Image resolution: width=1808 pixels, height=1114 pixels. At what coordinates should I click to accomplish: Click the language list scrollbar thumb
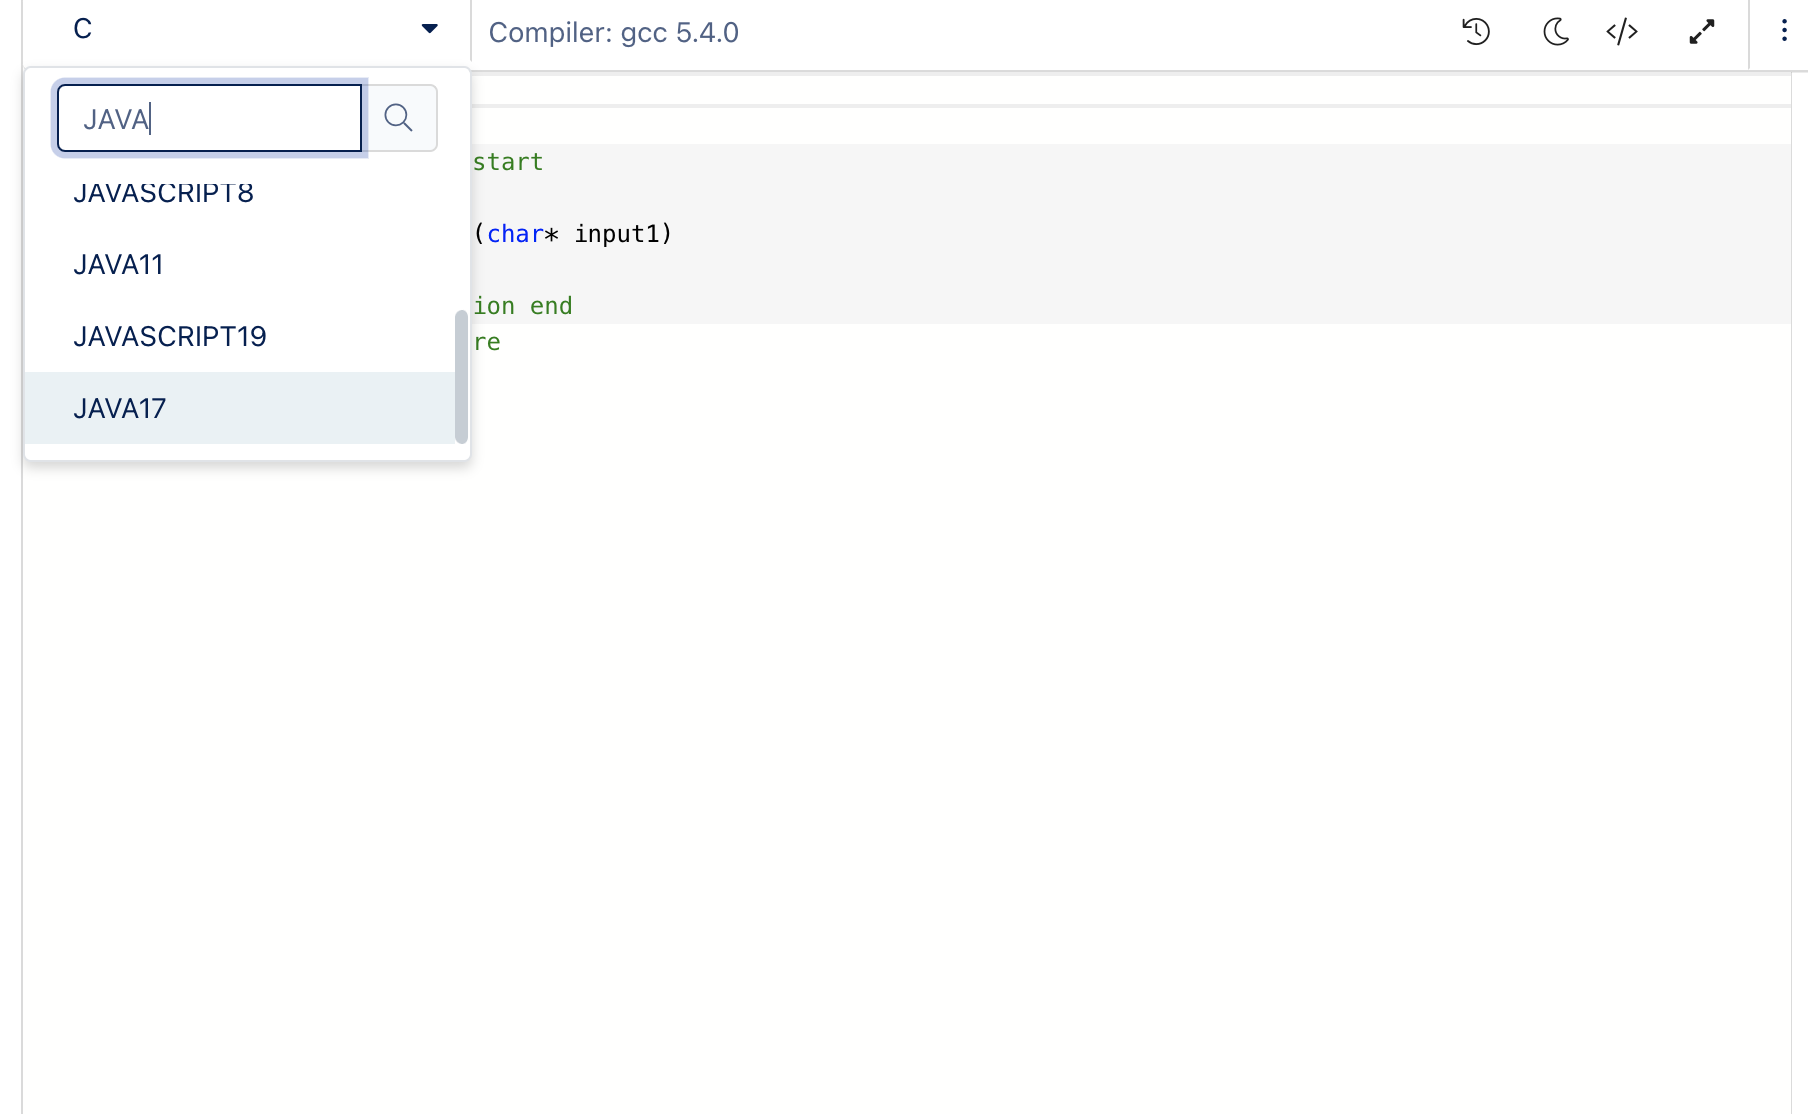point(461,376)
